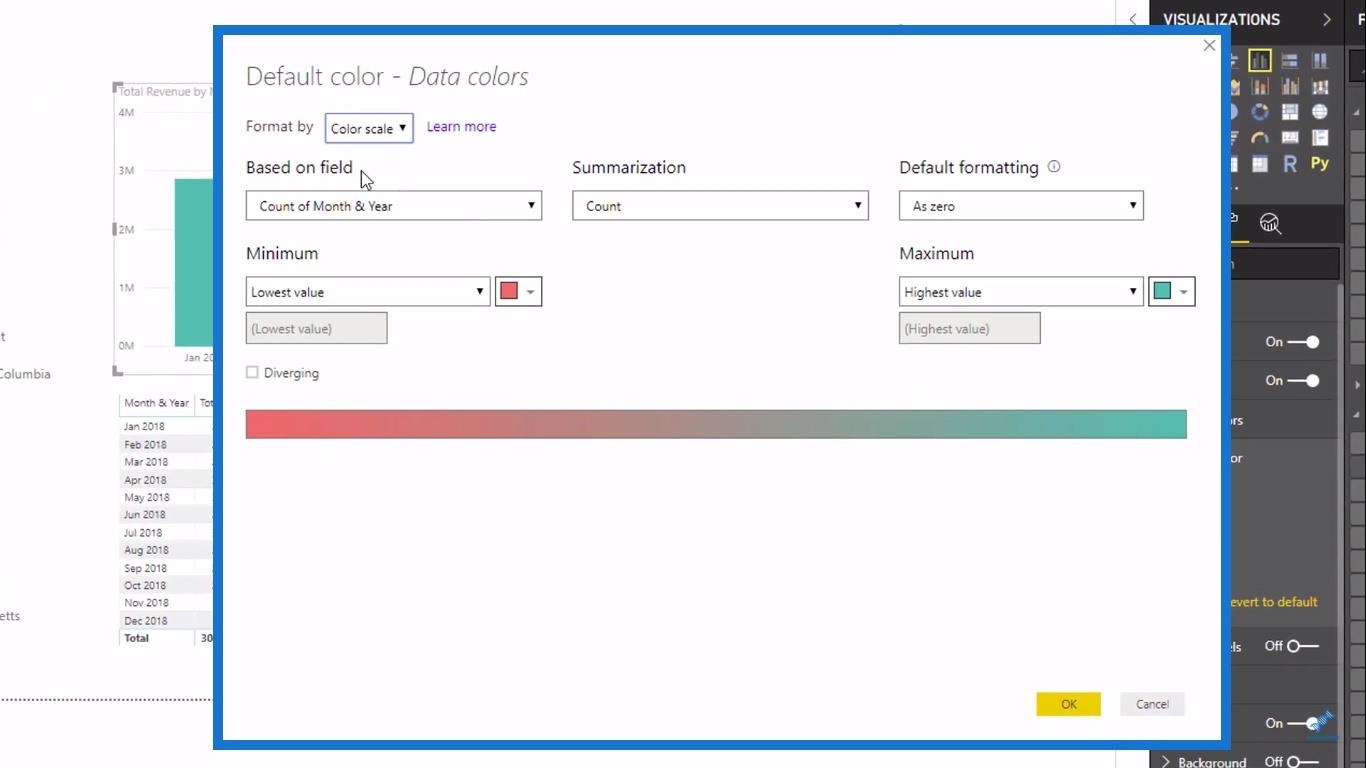Insert a Python (Py) visual

pyautogui.click(x=1320, y=164)
